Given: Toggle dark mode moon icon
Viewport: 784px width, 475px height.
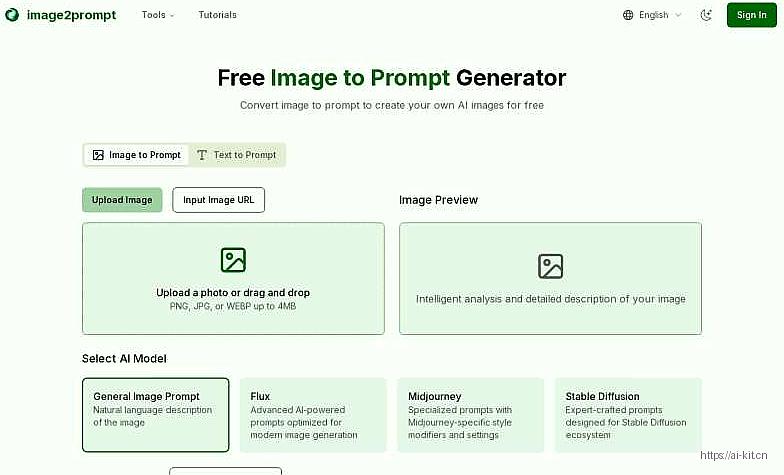Looking at the screenshot, I should coord(706,15).
